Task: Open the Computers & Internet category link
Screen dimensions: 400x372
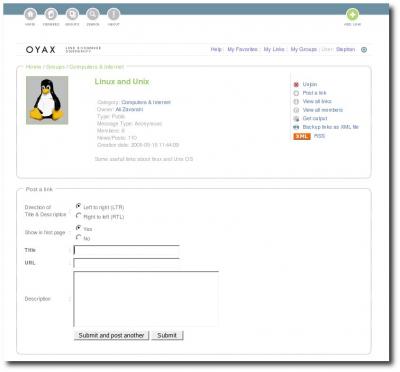Action: click(x=146, y=102)
